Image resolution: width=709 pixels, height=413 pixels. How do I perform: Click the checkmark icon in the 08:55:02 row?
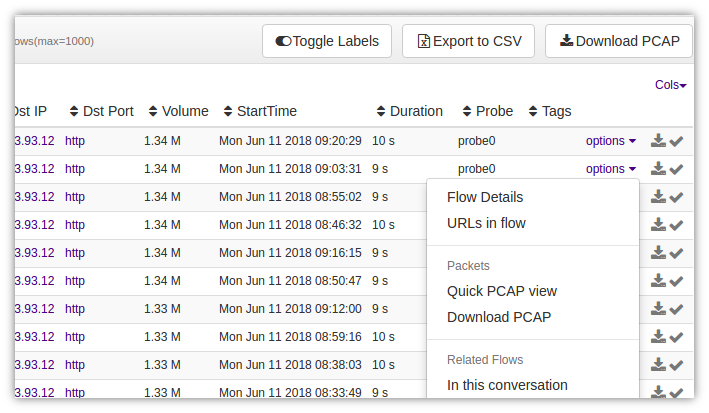[x=676, y=198]
